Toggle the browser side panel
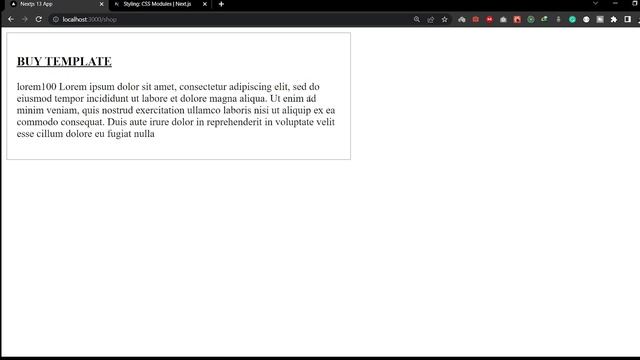 [627, 19]
